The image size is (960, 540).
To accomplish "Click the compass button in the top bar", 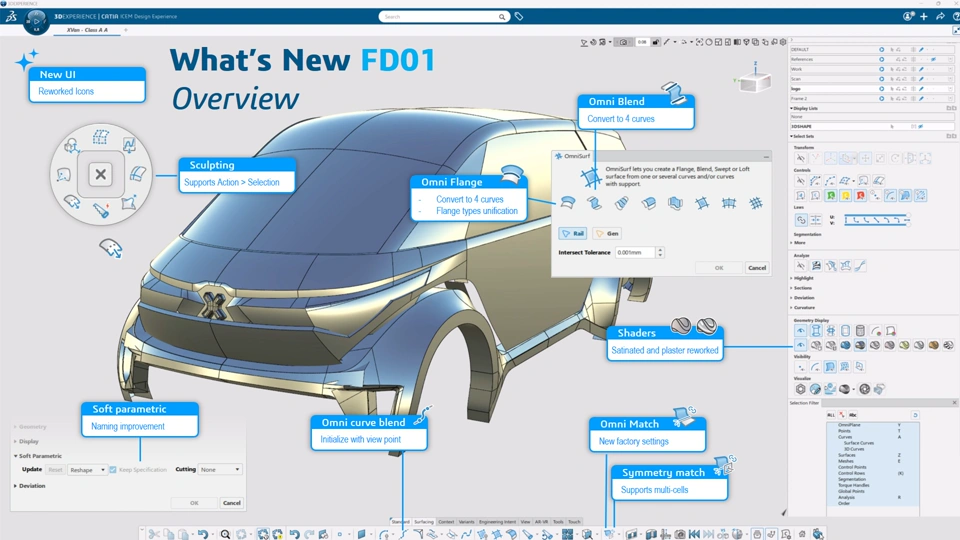I will 36,21.
